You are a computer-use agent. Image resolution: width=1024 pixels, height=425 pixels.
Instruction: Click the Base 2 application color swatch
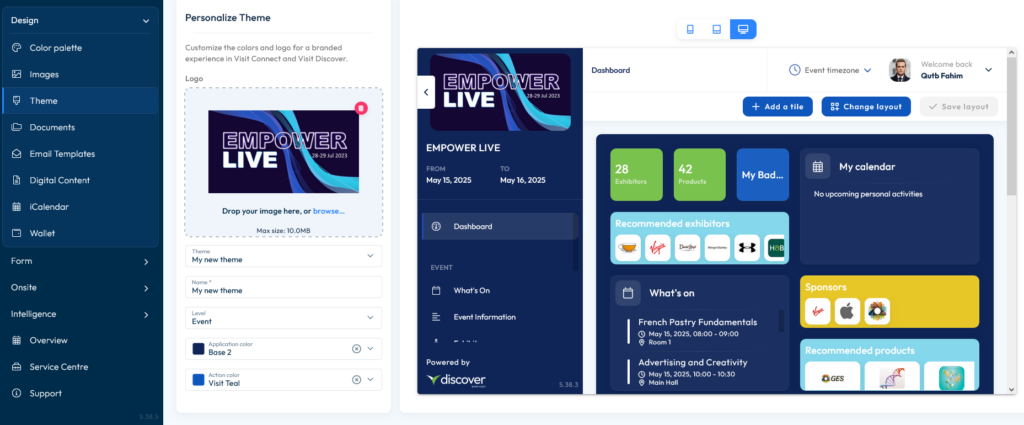click(x=198, y=349)
